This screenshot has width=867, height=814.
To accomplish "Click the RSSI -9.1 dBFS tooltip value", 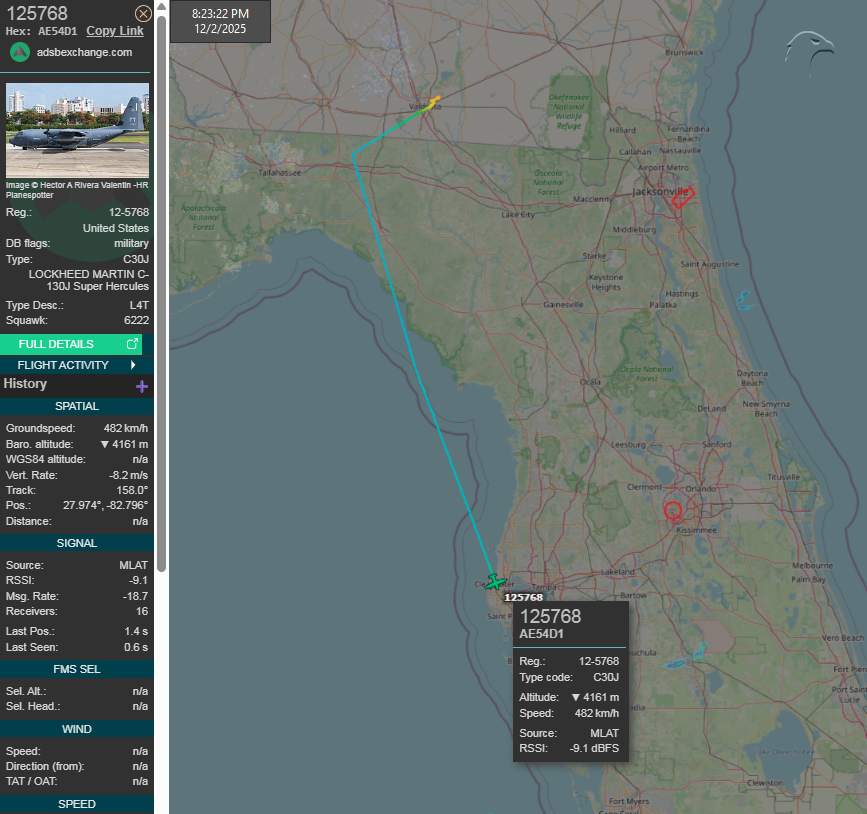I will [594, 748].
